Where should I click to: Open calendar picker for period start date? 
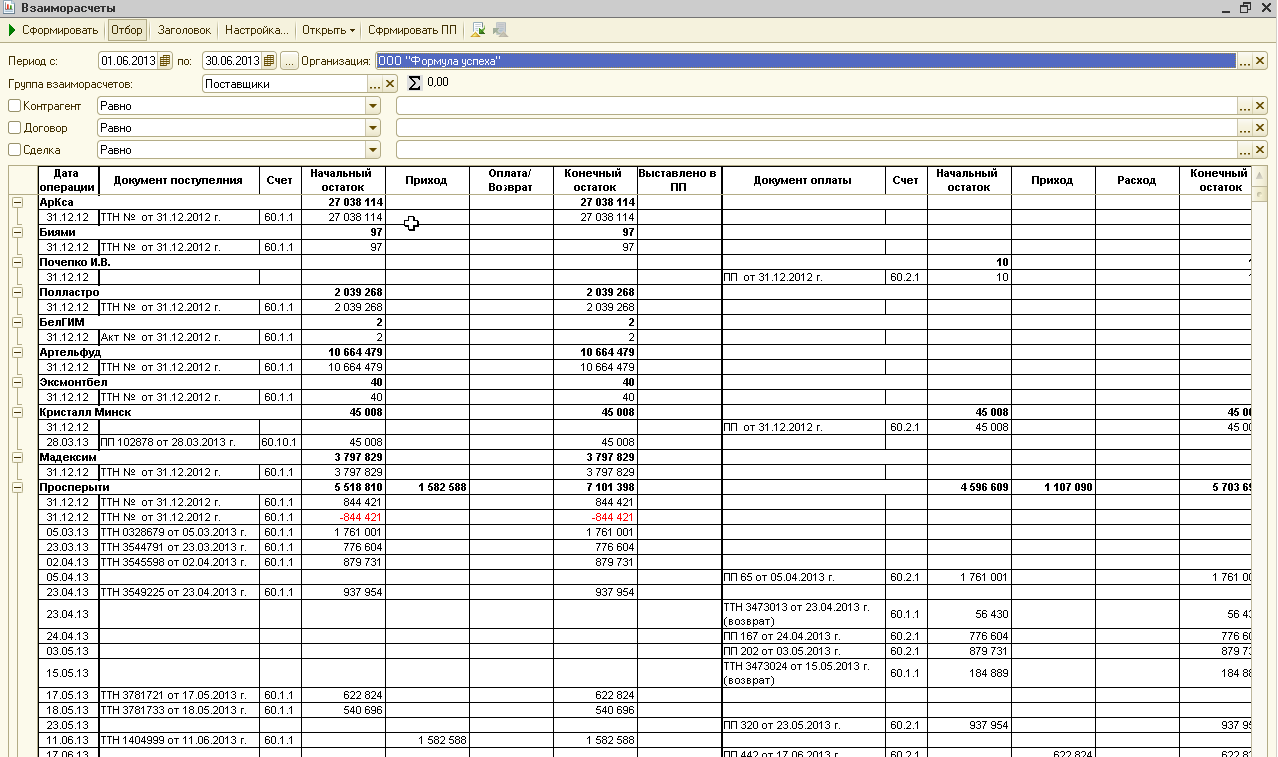[165, 61]
